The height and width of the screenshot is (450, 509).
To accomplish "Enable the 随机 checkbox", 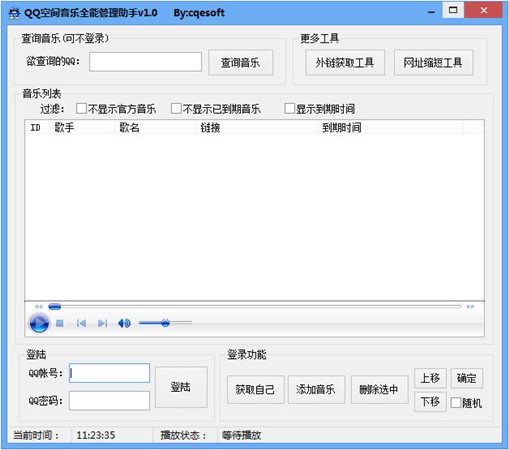I will 456,403.
